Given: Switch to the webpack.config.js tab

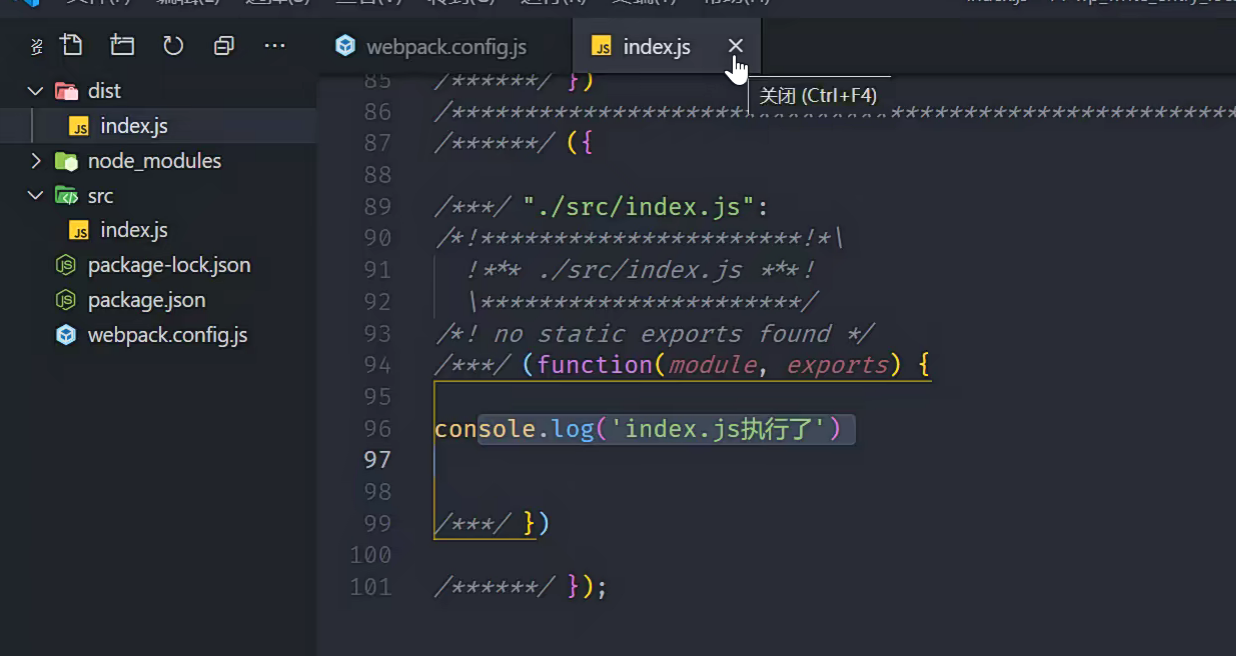Looking at the screenshot, I should tap(446, 47).
